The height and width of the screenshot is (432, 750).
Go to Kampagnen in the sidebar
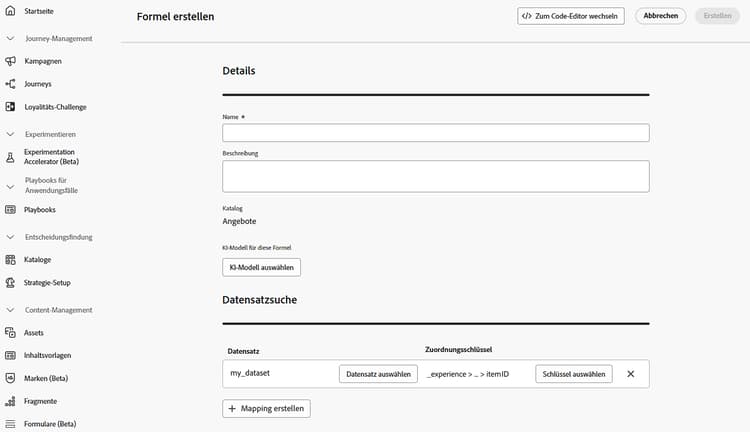[x=43, y=61]
